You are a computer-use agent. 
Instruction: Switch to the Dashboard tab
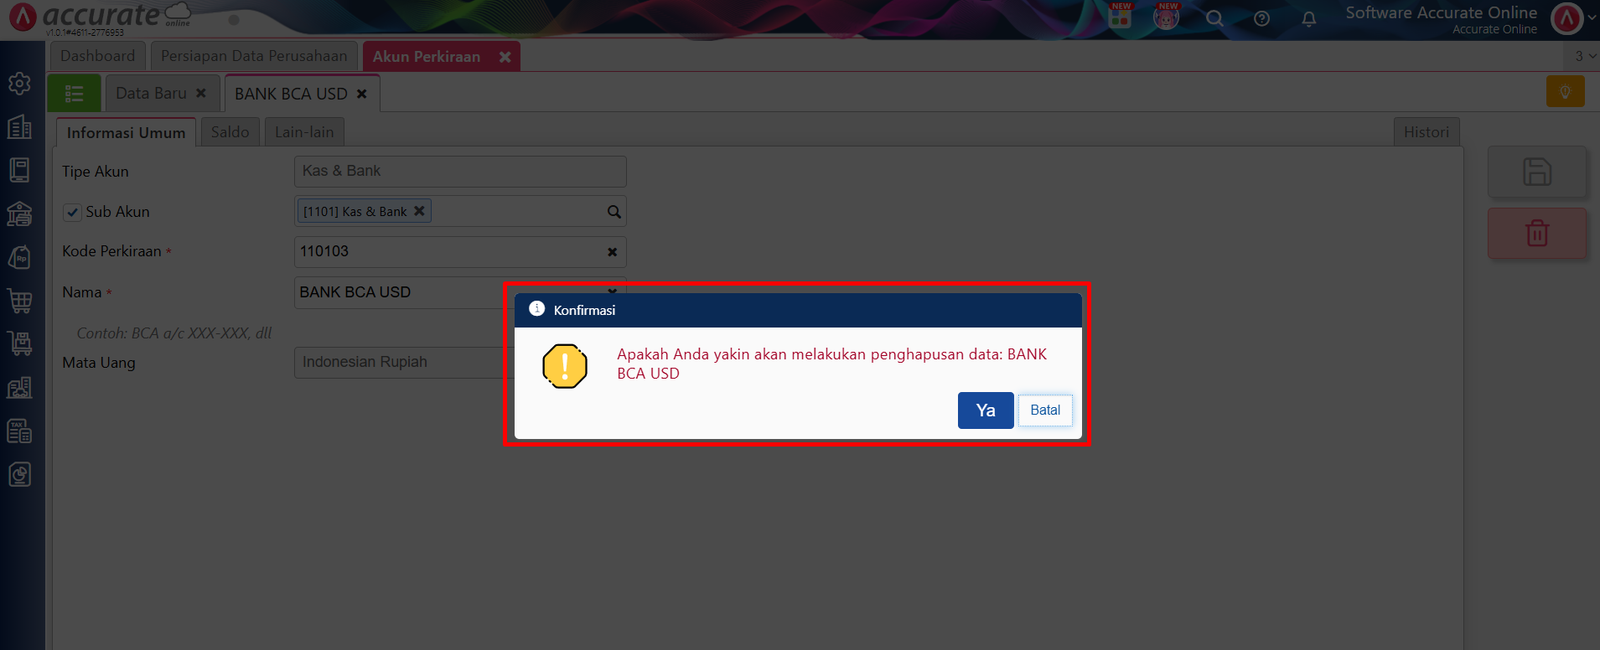[97, 56]
